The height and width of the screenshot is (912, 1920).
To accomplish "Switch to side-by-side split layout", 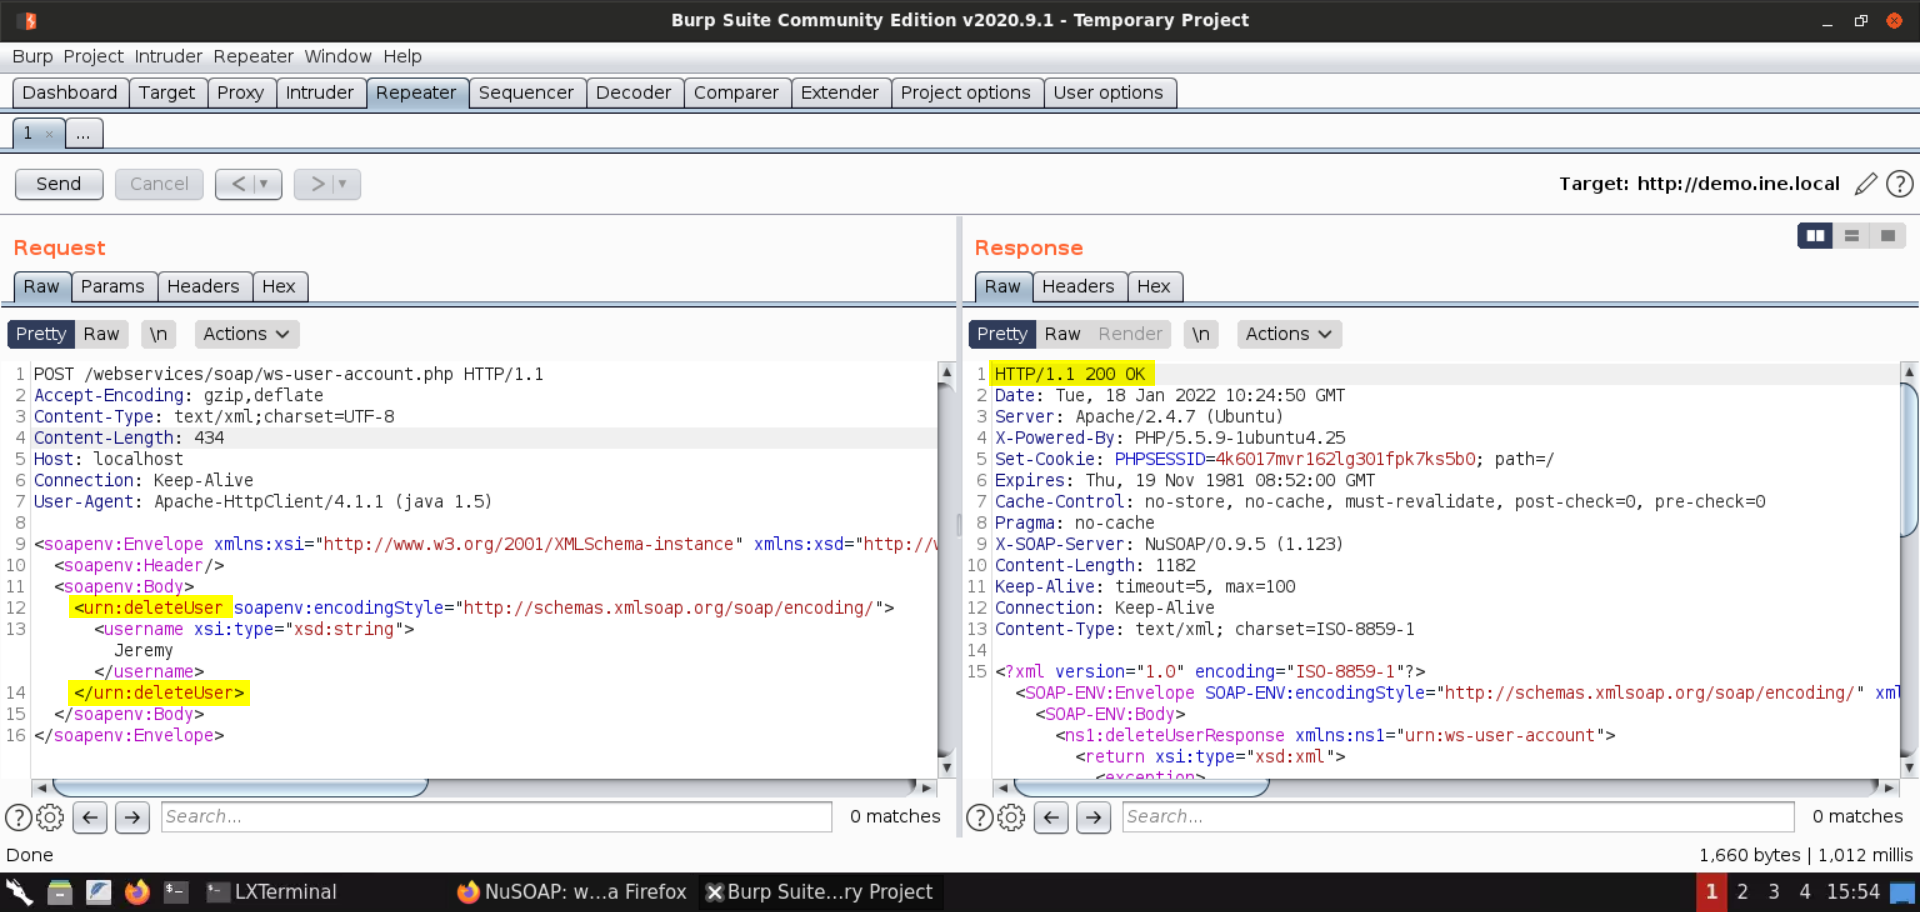I will [1814, 236].
